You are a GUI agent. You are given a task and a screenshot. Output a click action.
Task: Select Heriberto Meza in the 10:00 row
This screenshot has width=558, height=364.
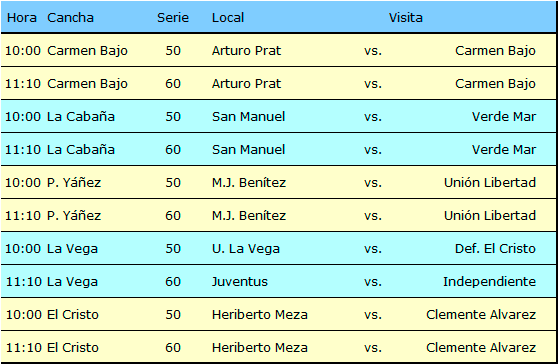260,315
